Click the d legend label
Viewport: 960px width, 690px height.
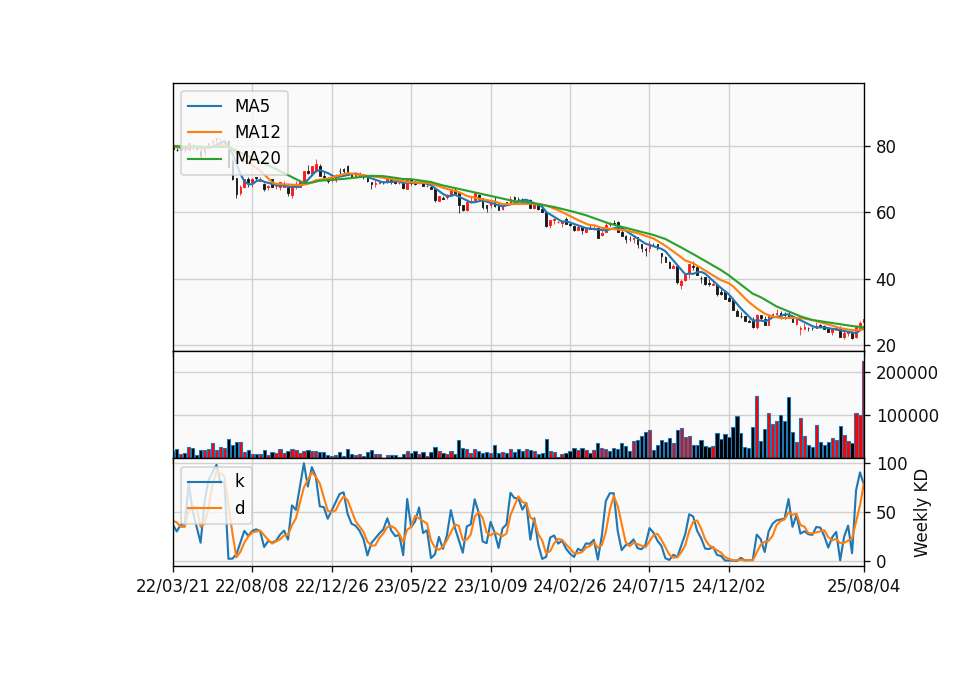239,508
